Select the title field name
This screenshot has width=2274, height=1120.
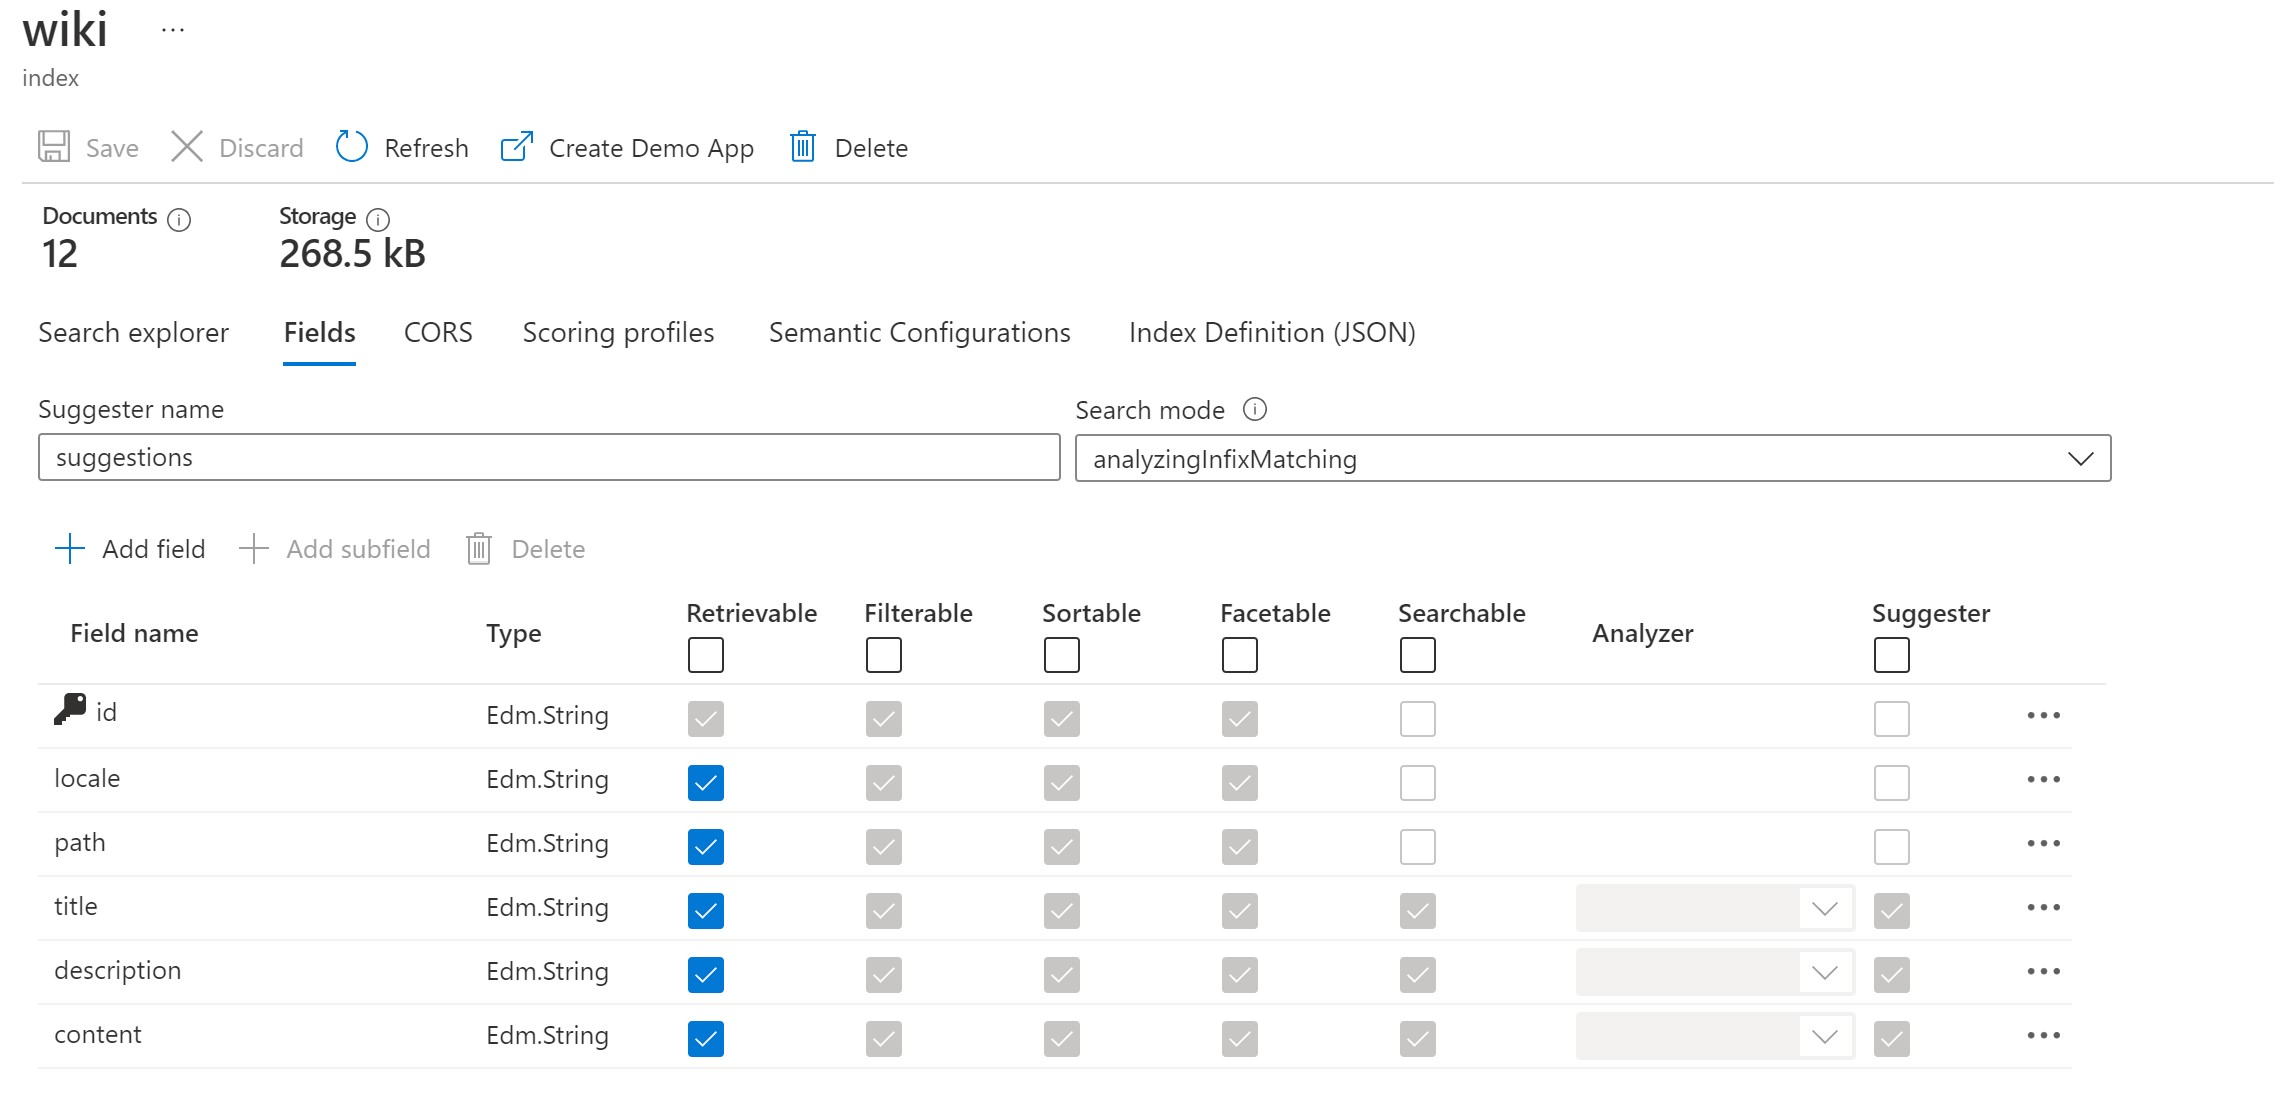pyautogui.click(x=75, y=906)
